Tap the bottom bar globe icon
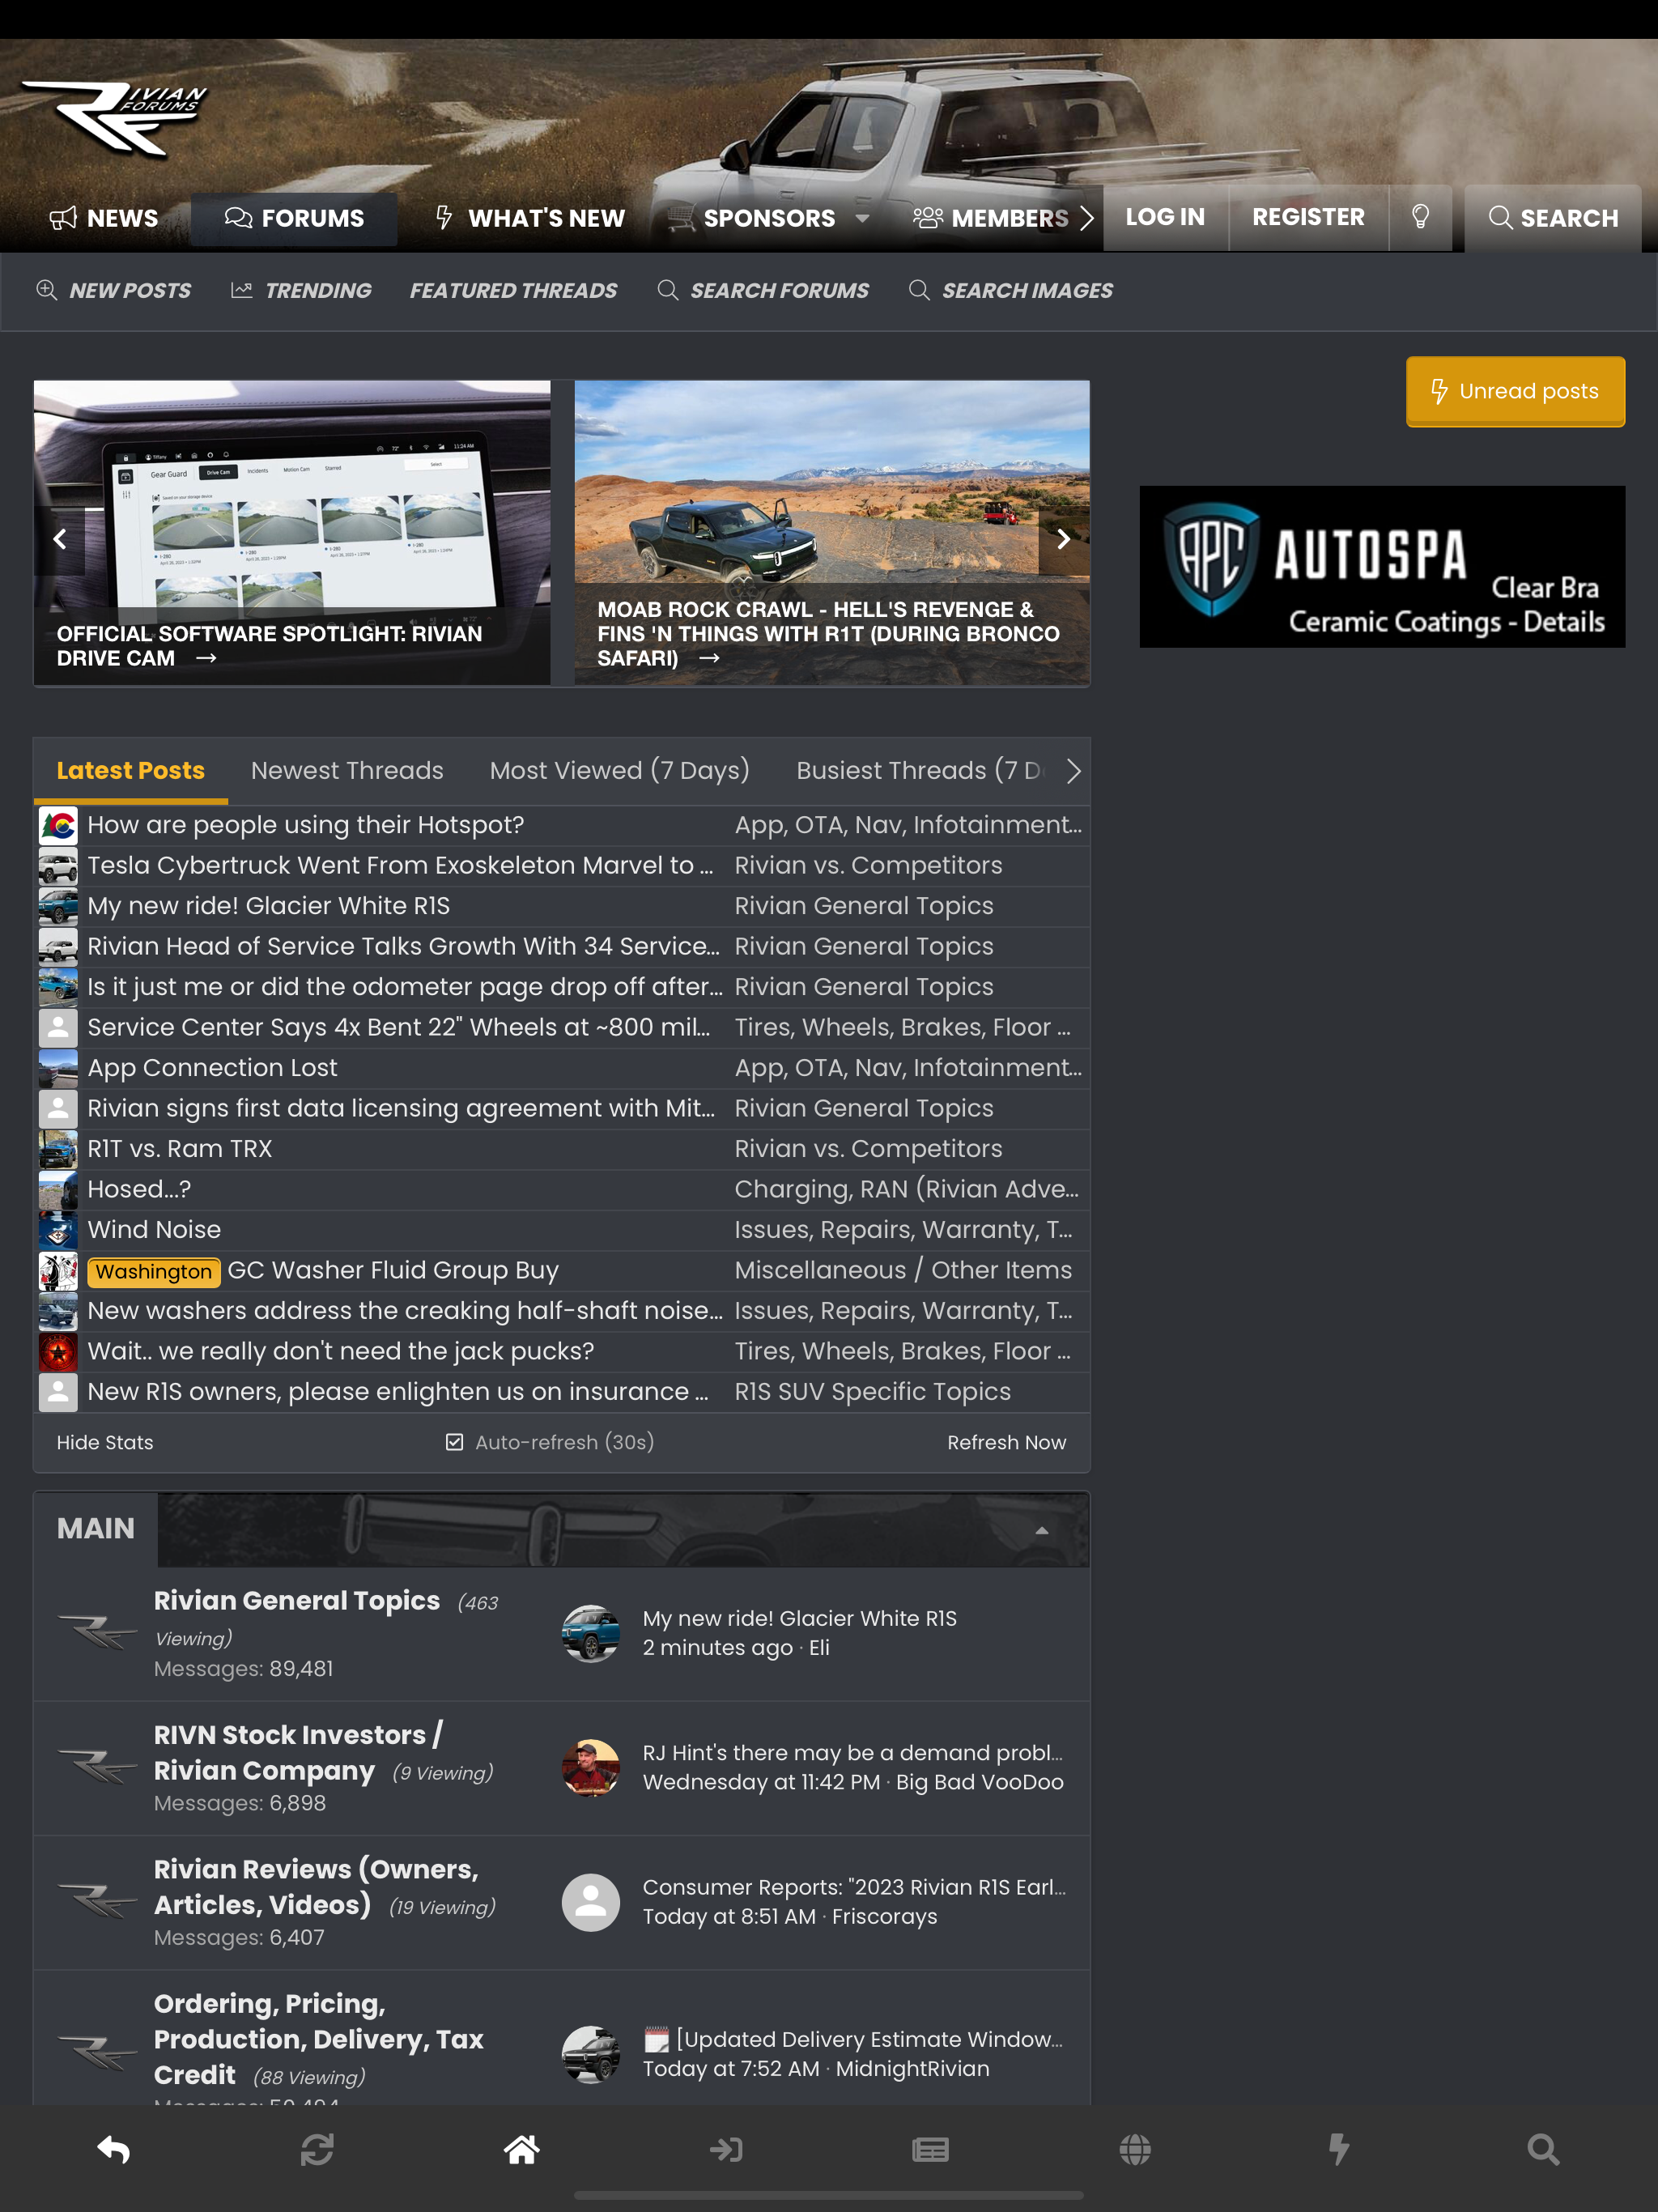This screenshot has width=1658, height=2212. tap(1135, 2149)
